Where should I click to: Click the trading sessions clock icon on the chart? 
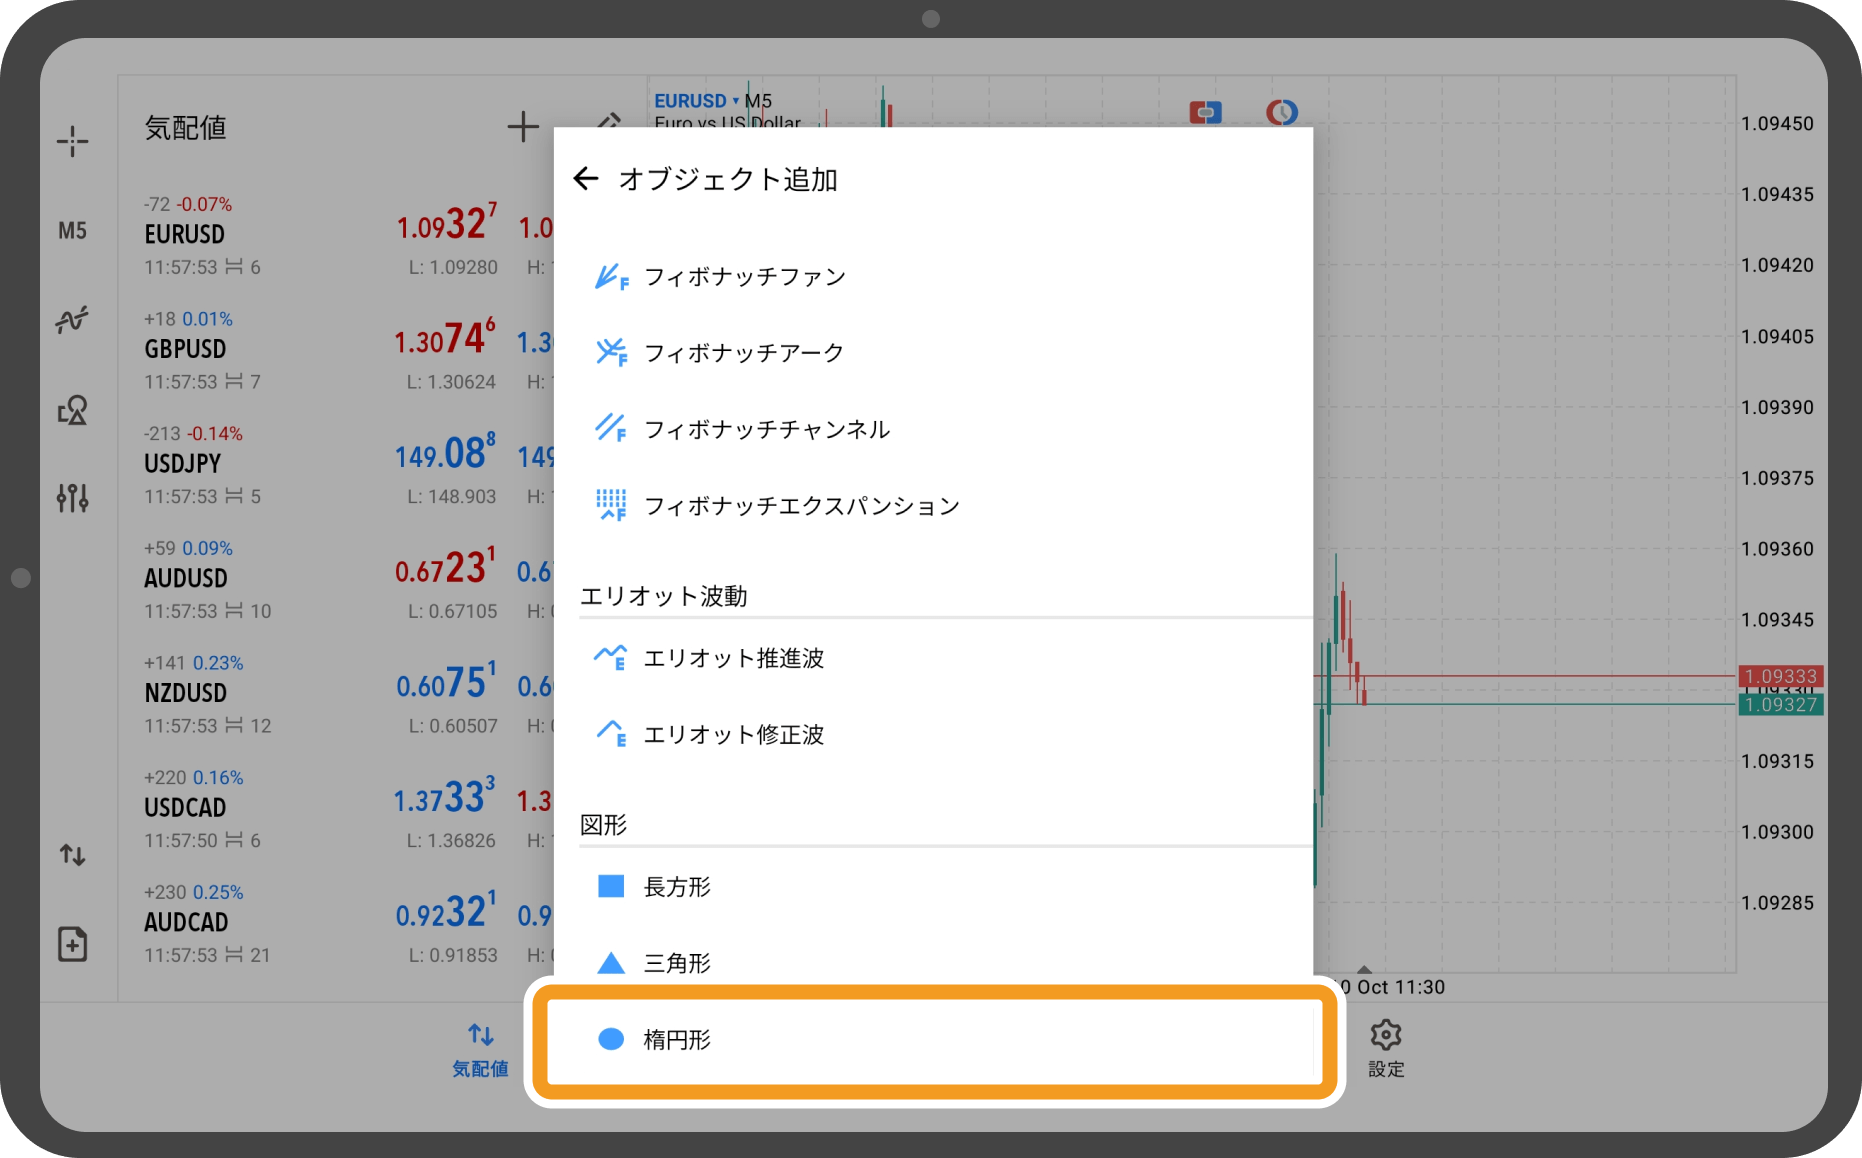pos(1283,112)
